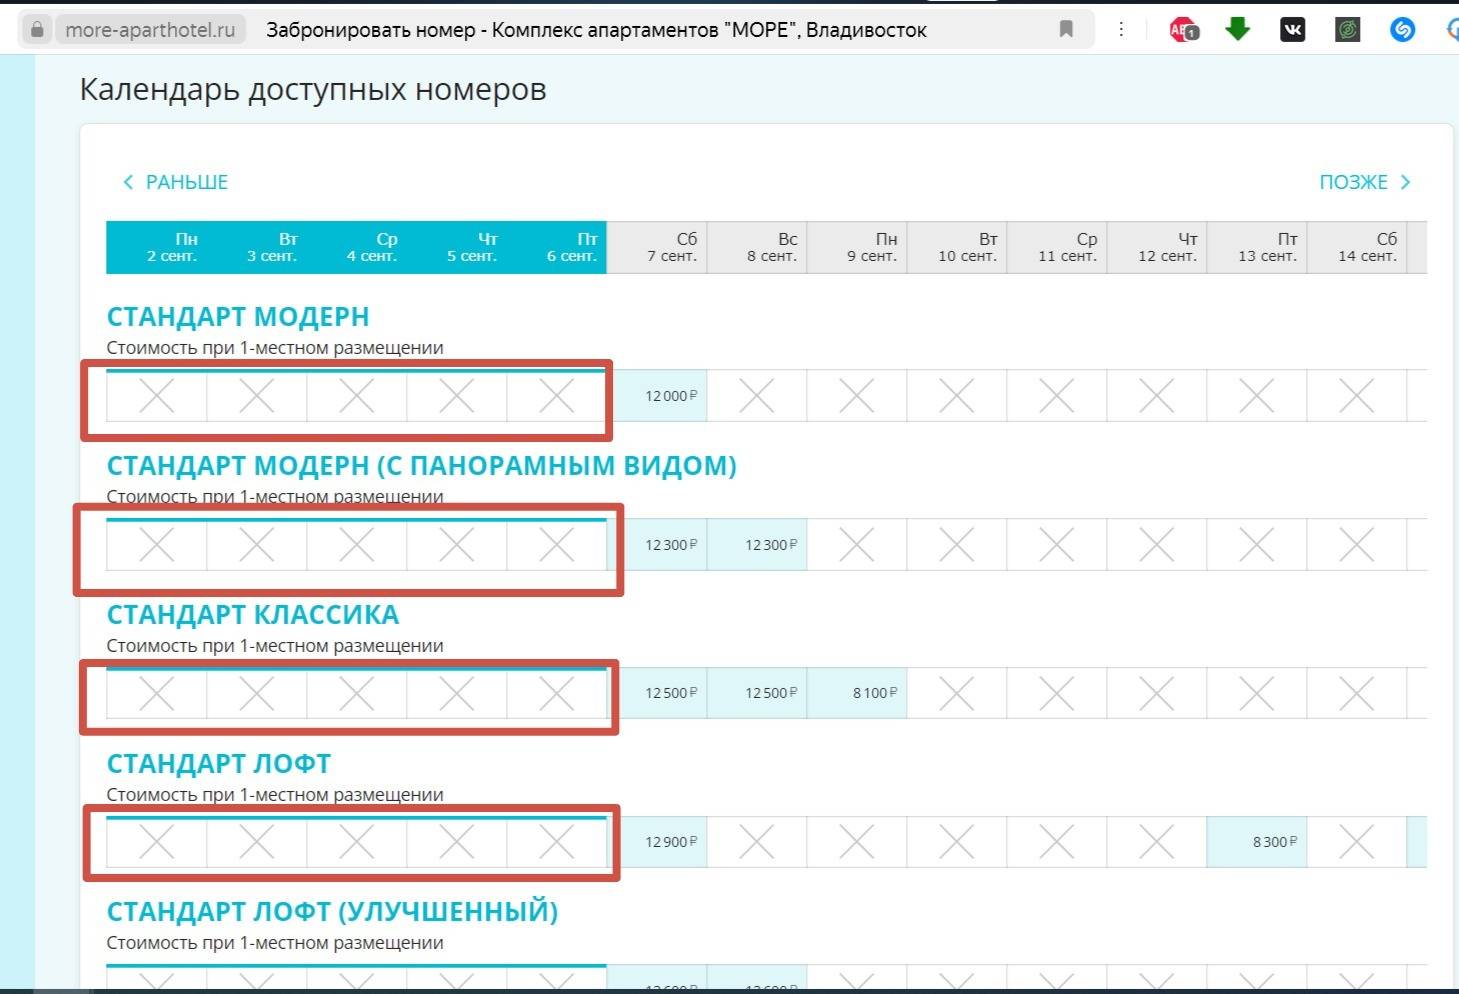The image size is (1459, 994).
Task: Select the Пн 9 сент. date header
Action: point(857,247)
